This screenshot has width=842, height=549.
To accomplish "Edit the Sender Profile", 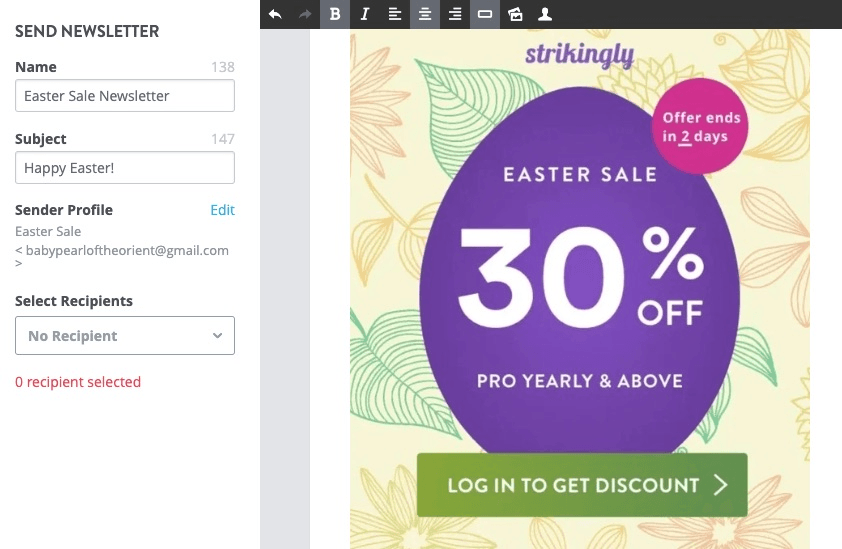I will pyautogui.click(x=222, y=210).
